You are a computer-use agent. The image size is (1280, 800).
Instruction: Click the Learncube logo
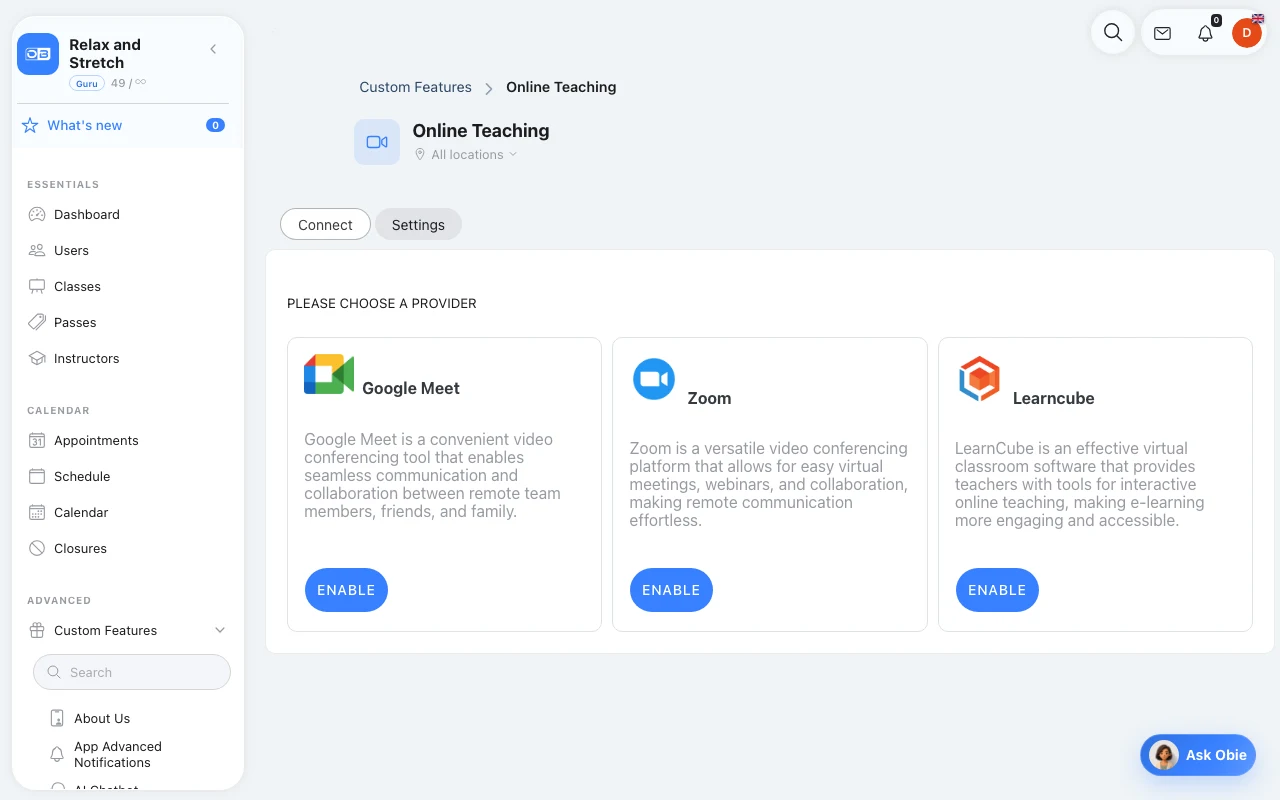(x=979, y=379)
